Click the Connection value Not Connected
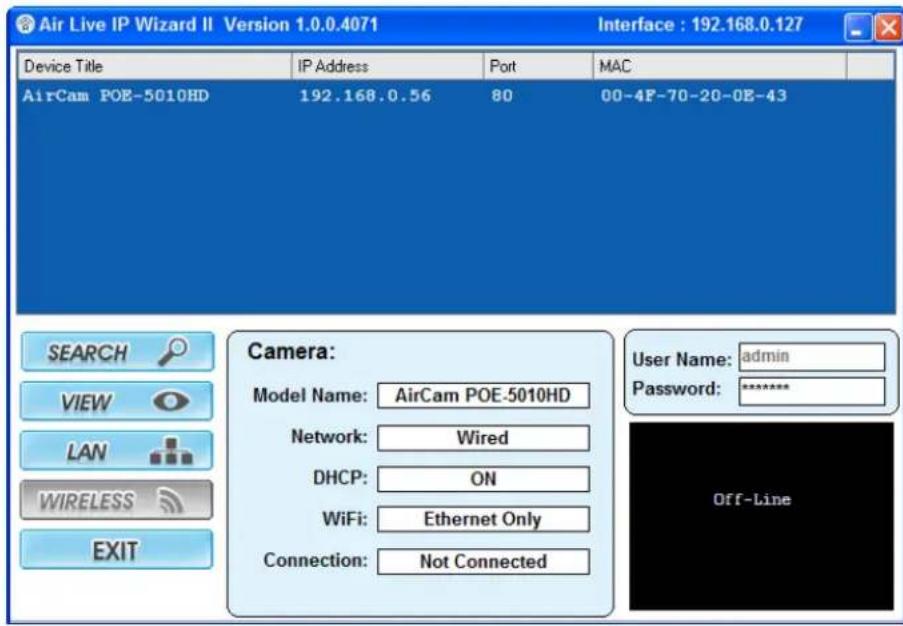This screenshot has height=626, width=903. click(x=483, y=561)
